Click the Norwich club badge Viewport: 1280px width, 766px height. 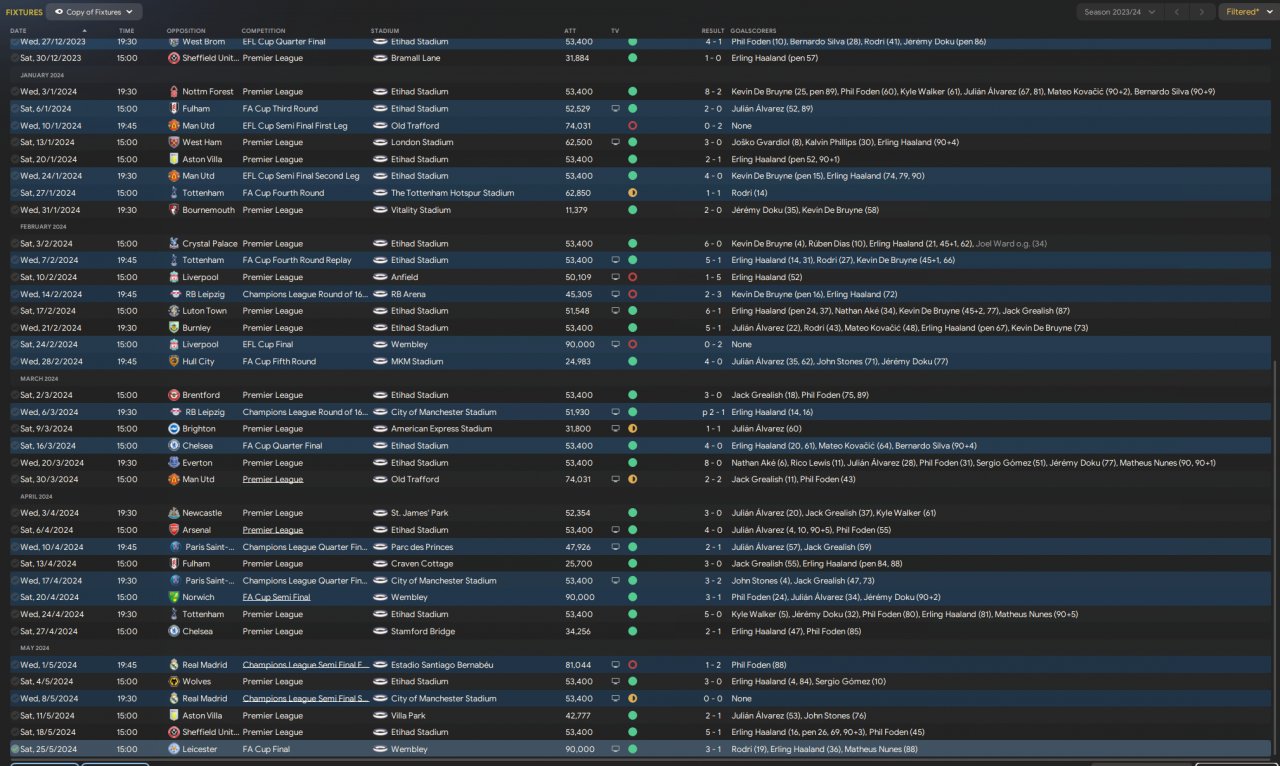(x=174, y=597)
